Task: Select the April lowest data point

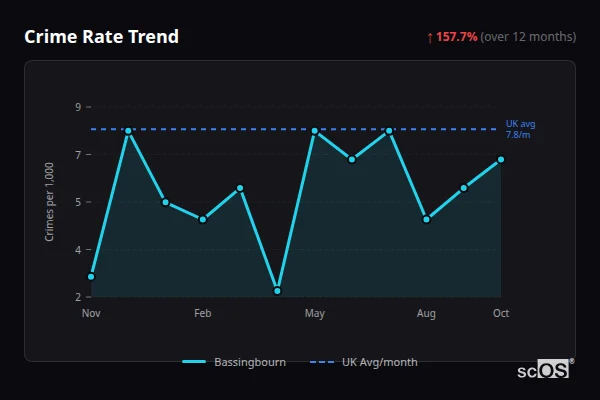Action: click(x=277, y=291)
